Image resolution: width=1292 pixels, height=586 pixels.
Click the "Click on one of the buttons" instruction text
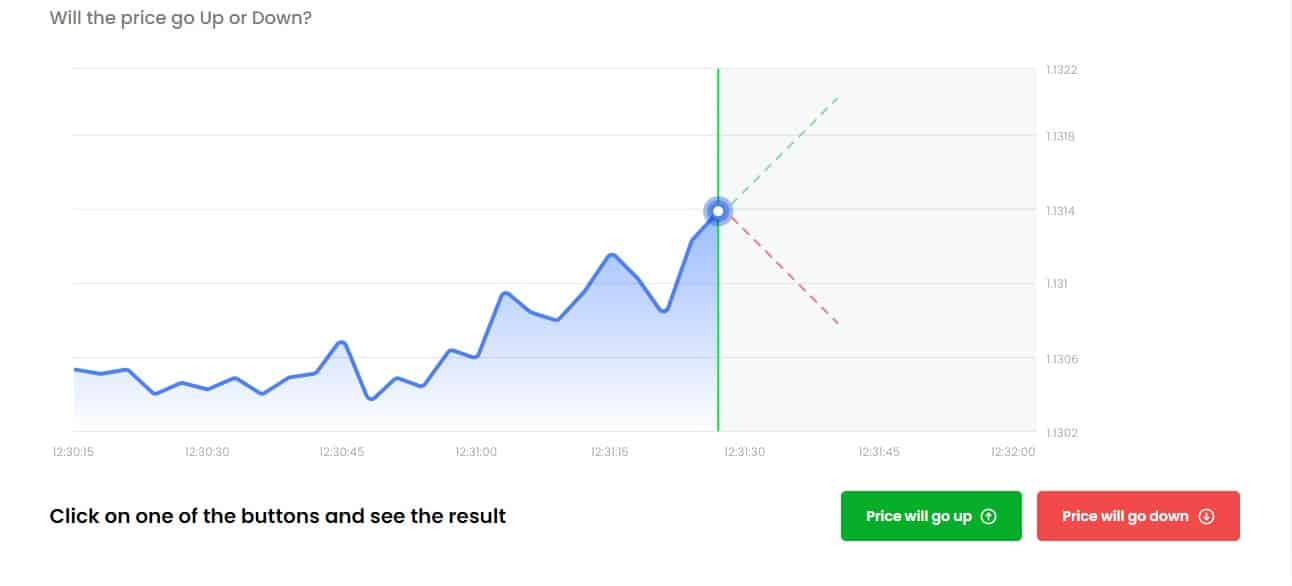point(278,516)
